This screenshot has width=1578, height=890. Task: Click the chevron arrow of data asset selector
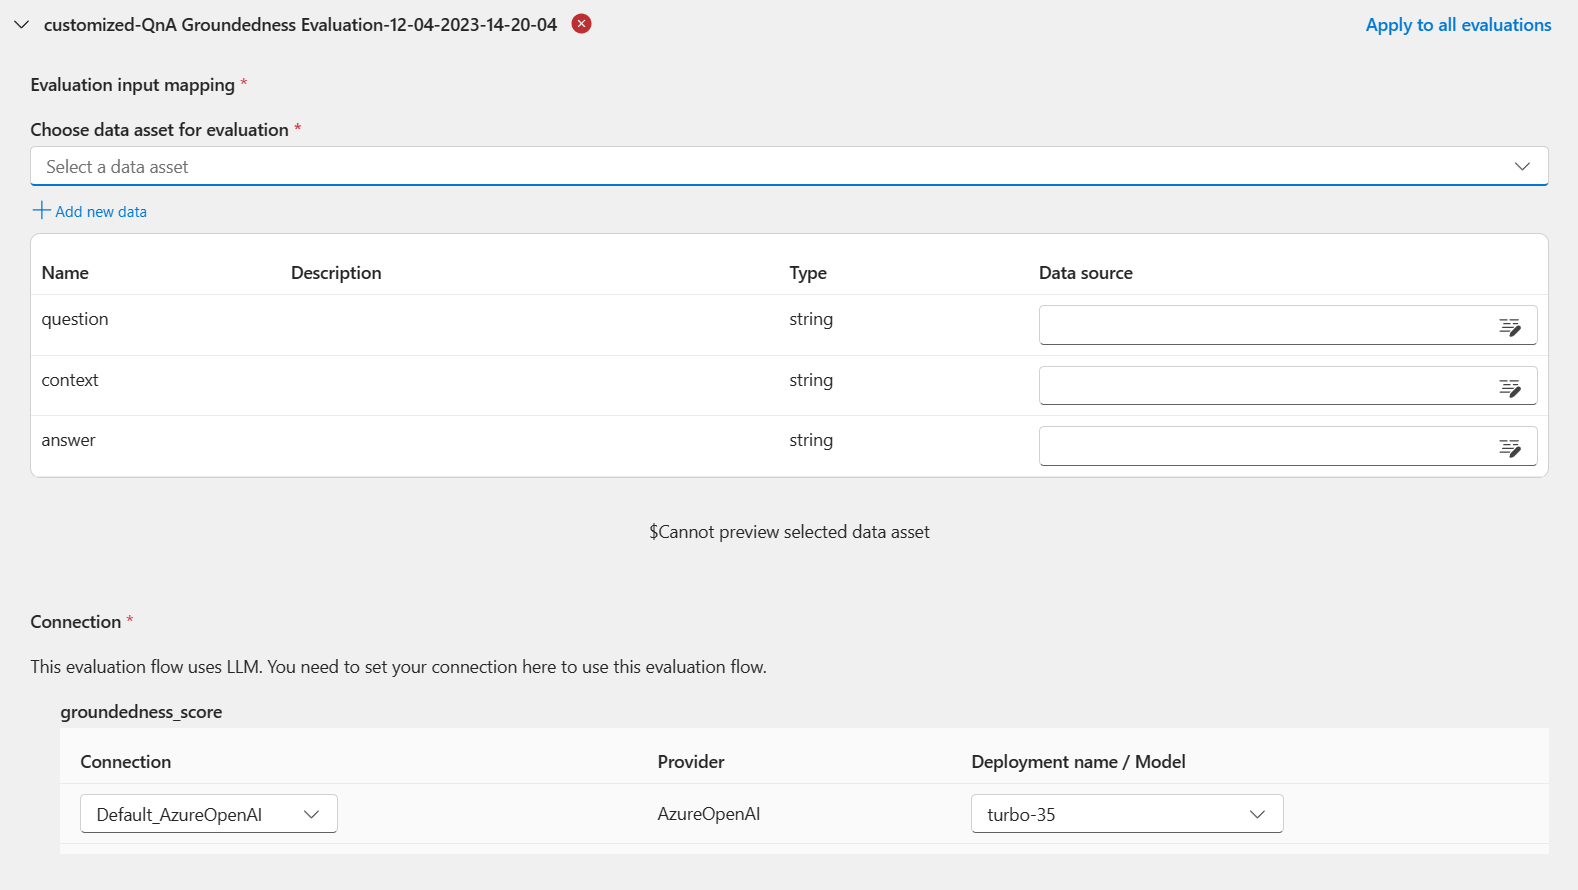tap(1522, 167)
